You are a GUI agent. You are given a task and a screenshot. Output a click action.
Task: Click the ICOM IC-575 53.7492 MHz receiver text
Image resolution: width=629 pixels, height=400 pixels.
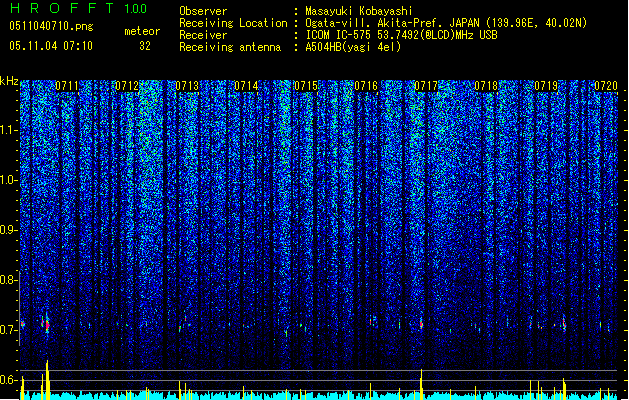click(x=401, y=35)
